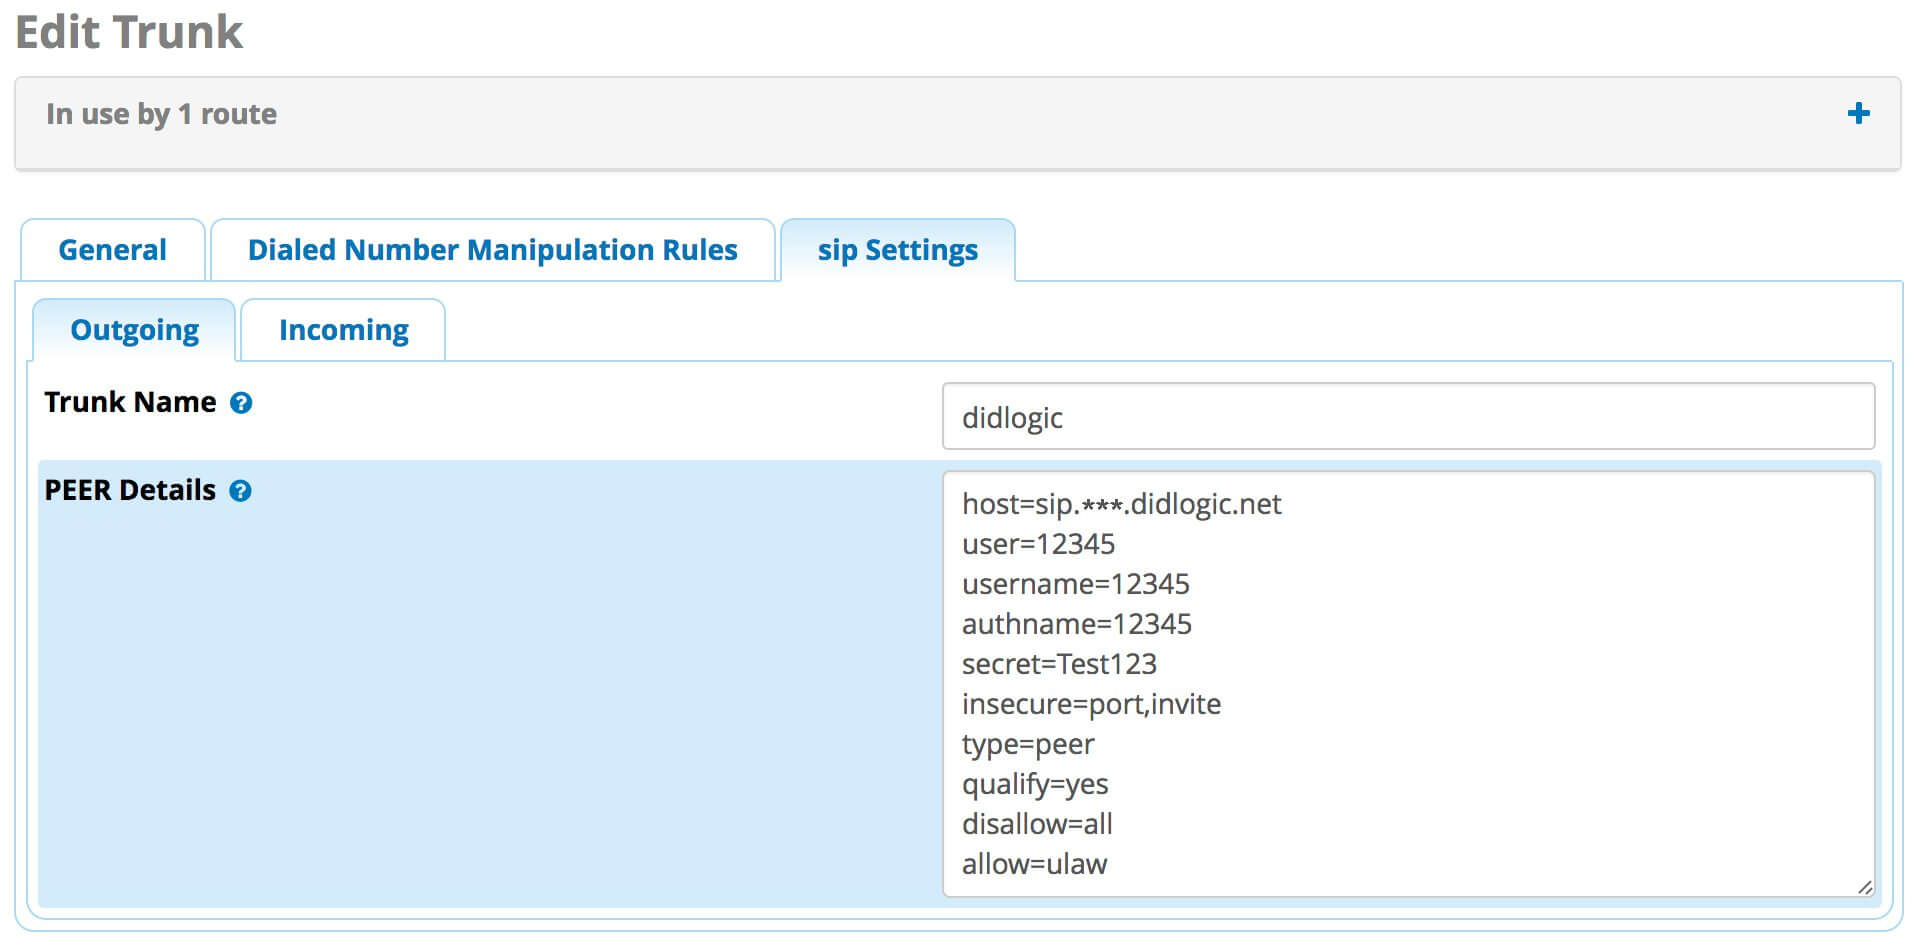Focus the Trunk Name field containing didlogic
This screenshot has width=1916, height=942.
1407,417
